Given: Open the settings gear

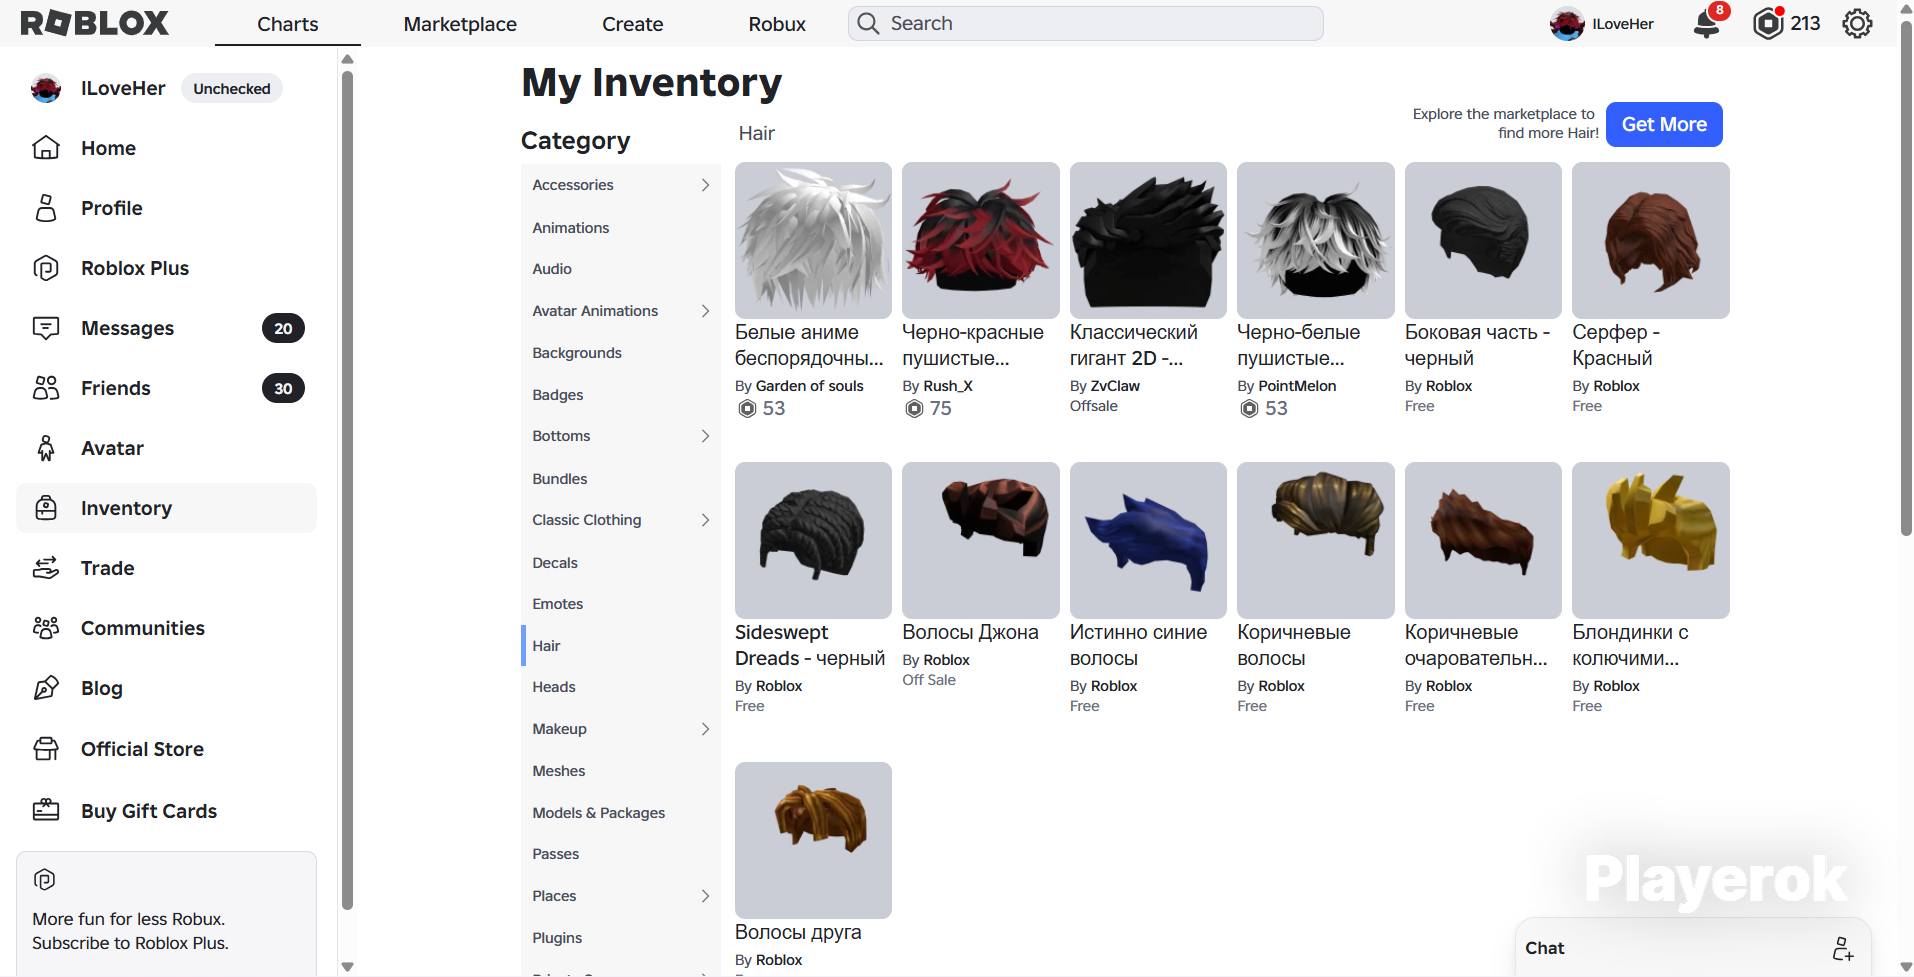Looking at the screenshot, I should coord(1857,23).
